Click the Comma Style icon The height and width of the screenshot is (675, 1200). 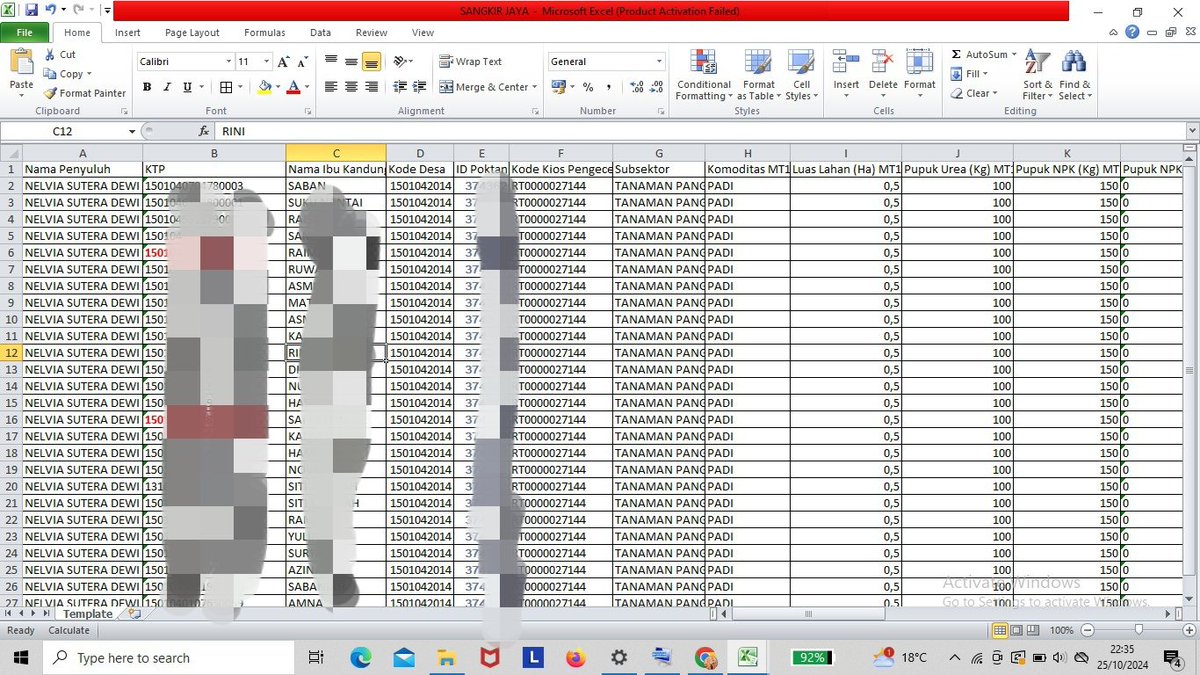[608, 87]
